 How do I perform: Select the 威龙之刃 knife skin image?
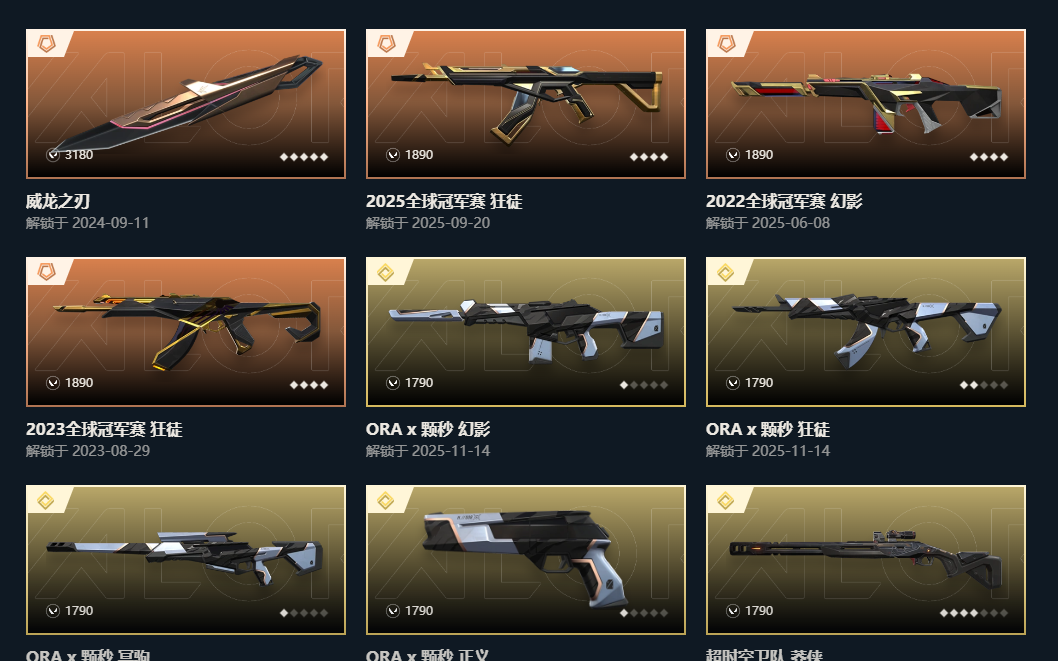click(x=186, y=104)
